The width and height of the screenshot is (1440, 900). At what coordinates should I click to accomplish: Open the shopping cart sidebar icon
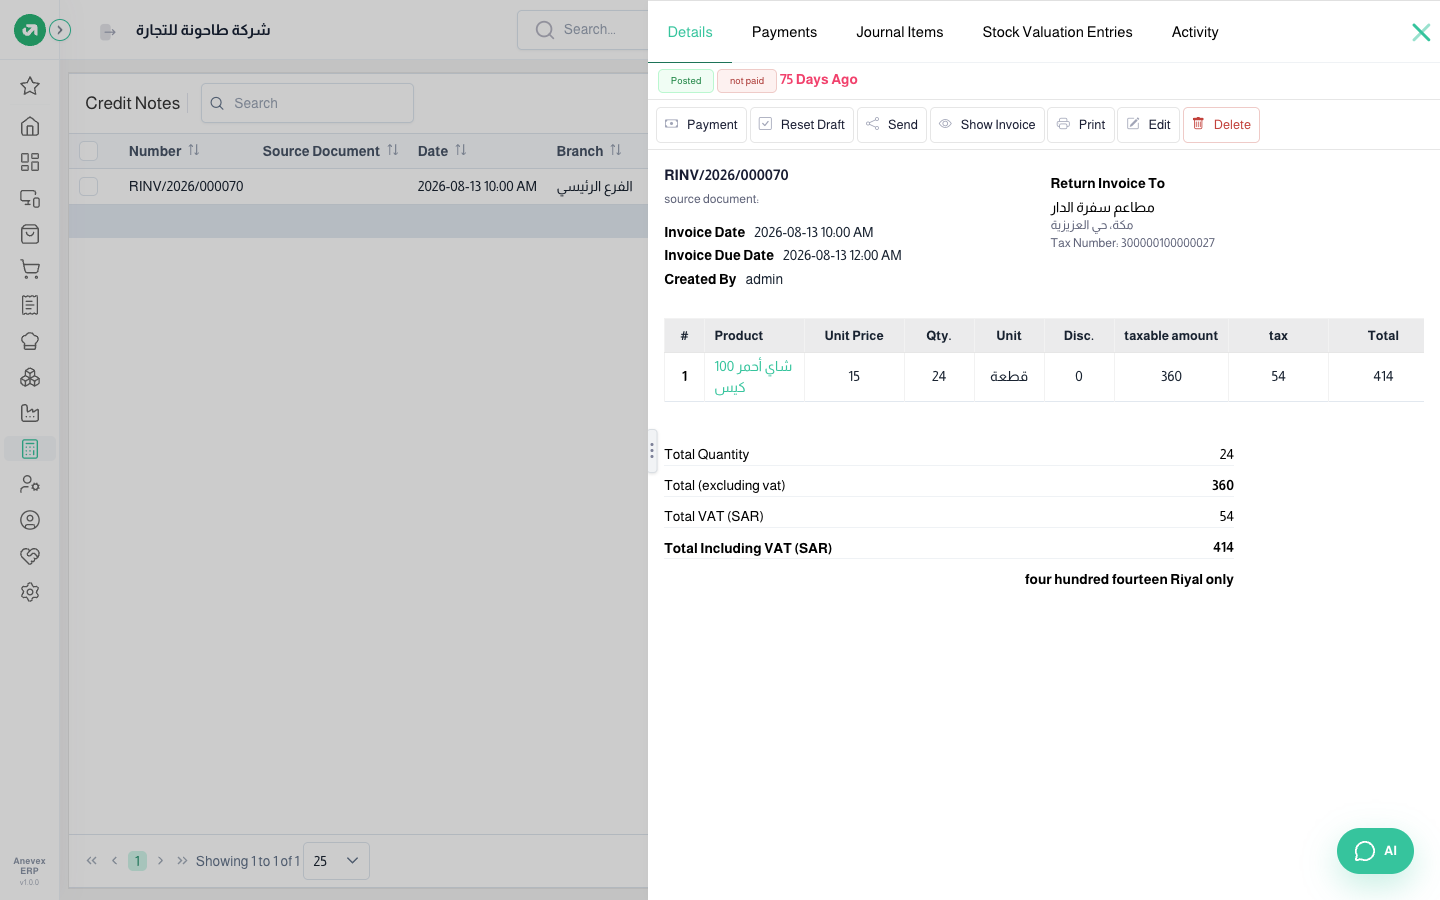point(30,270)
